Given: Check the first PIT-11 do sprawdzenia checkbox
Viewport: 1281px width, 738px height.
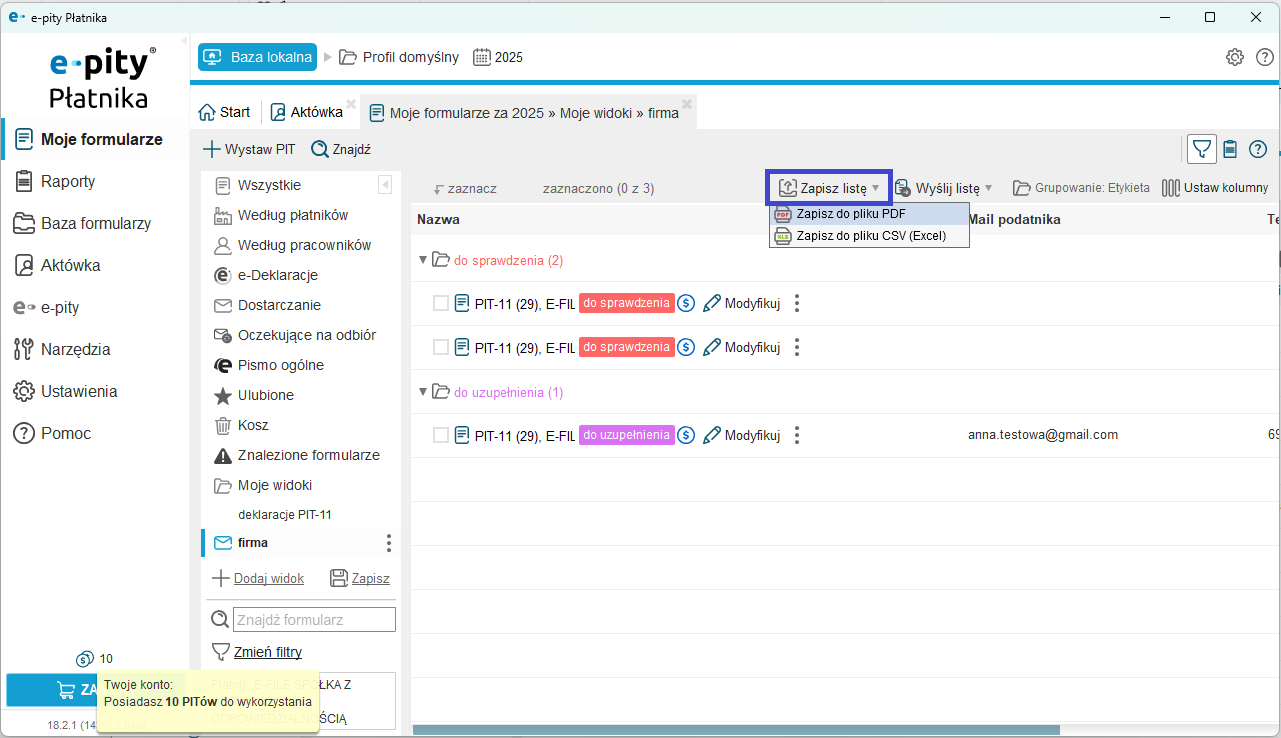Looking at the screenshot, I should (441, 303).
